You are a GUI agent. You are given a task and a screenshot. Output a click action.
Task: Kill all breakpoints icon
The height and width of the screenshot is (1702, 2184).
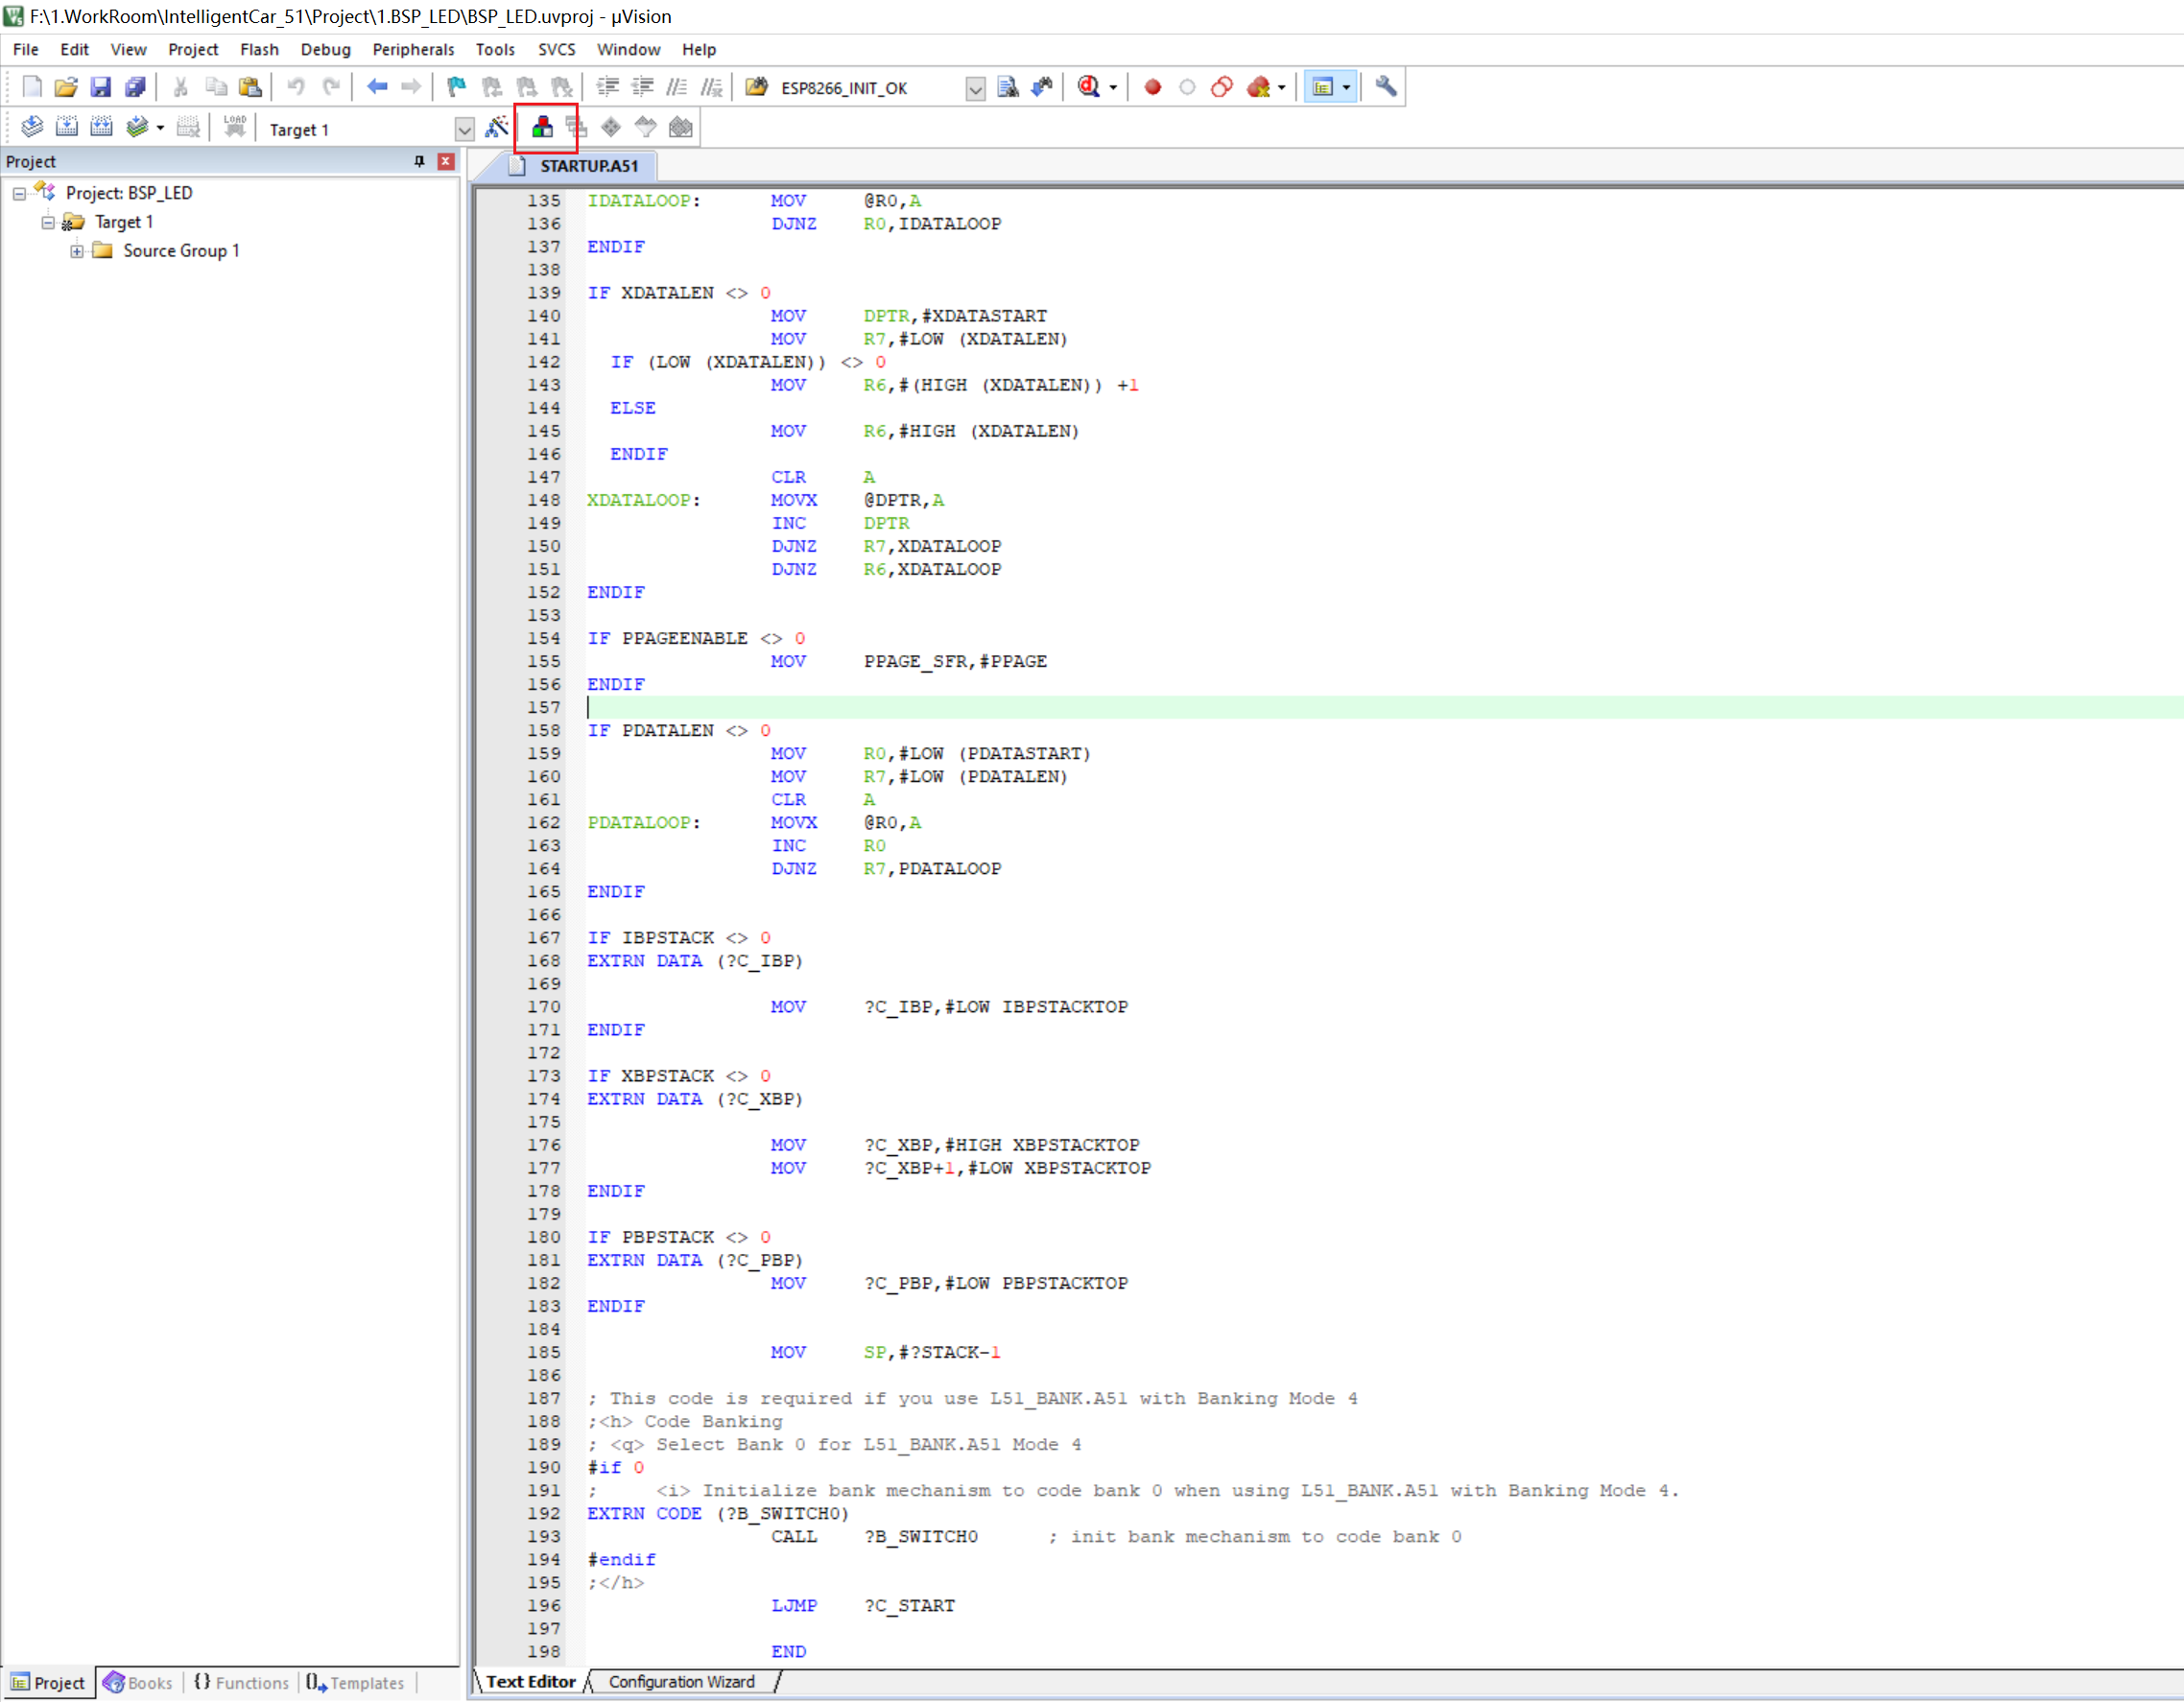(1258, 87)
